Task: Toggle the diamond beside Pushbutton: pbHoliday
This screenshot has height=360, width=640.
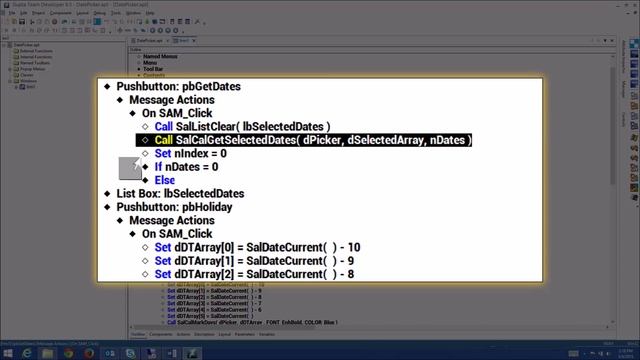Action: coord(107,207)
